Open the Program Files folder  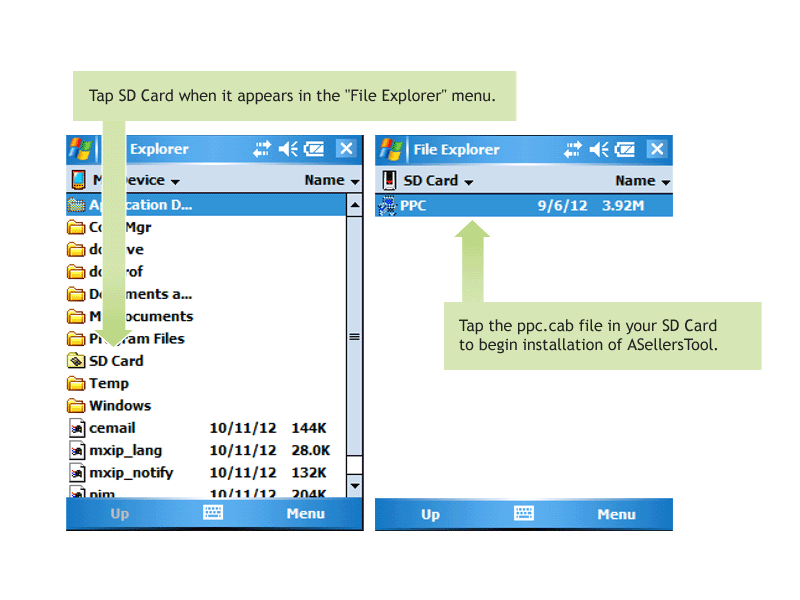click(x=126, y=339)
